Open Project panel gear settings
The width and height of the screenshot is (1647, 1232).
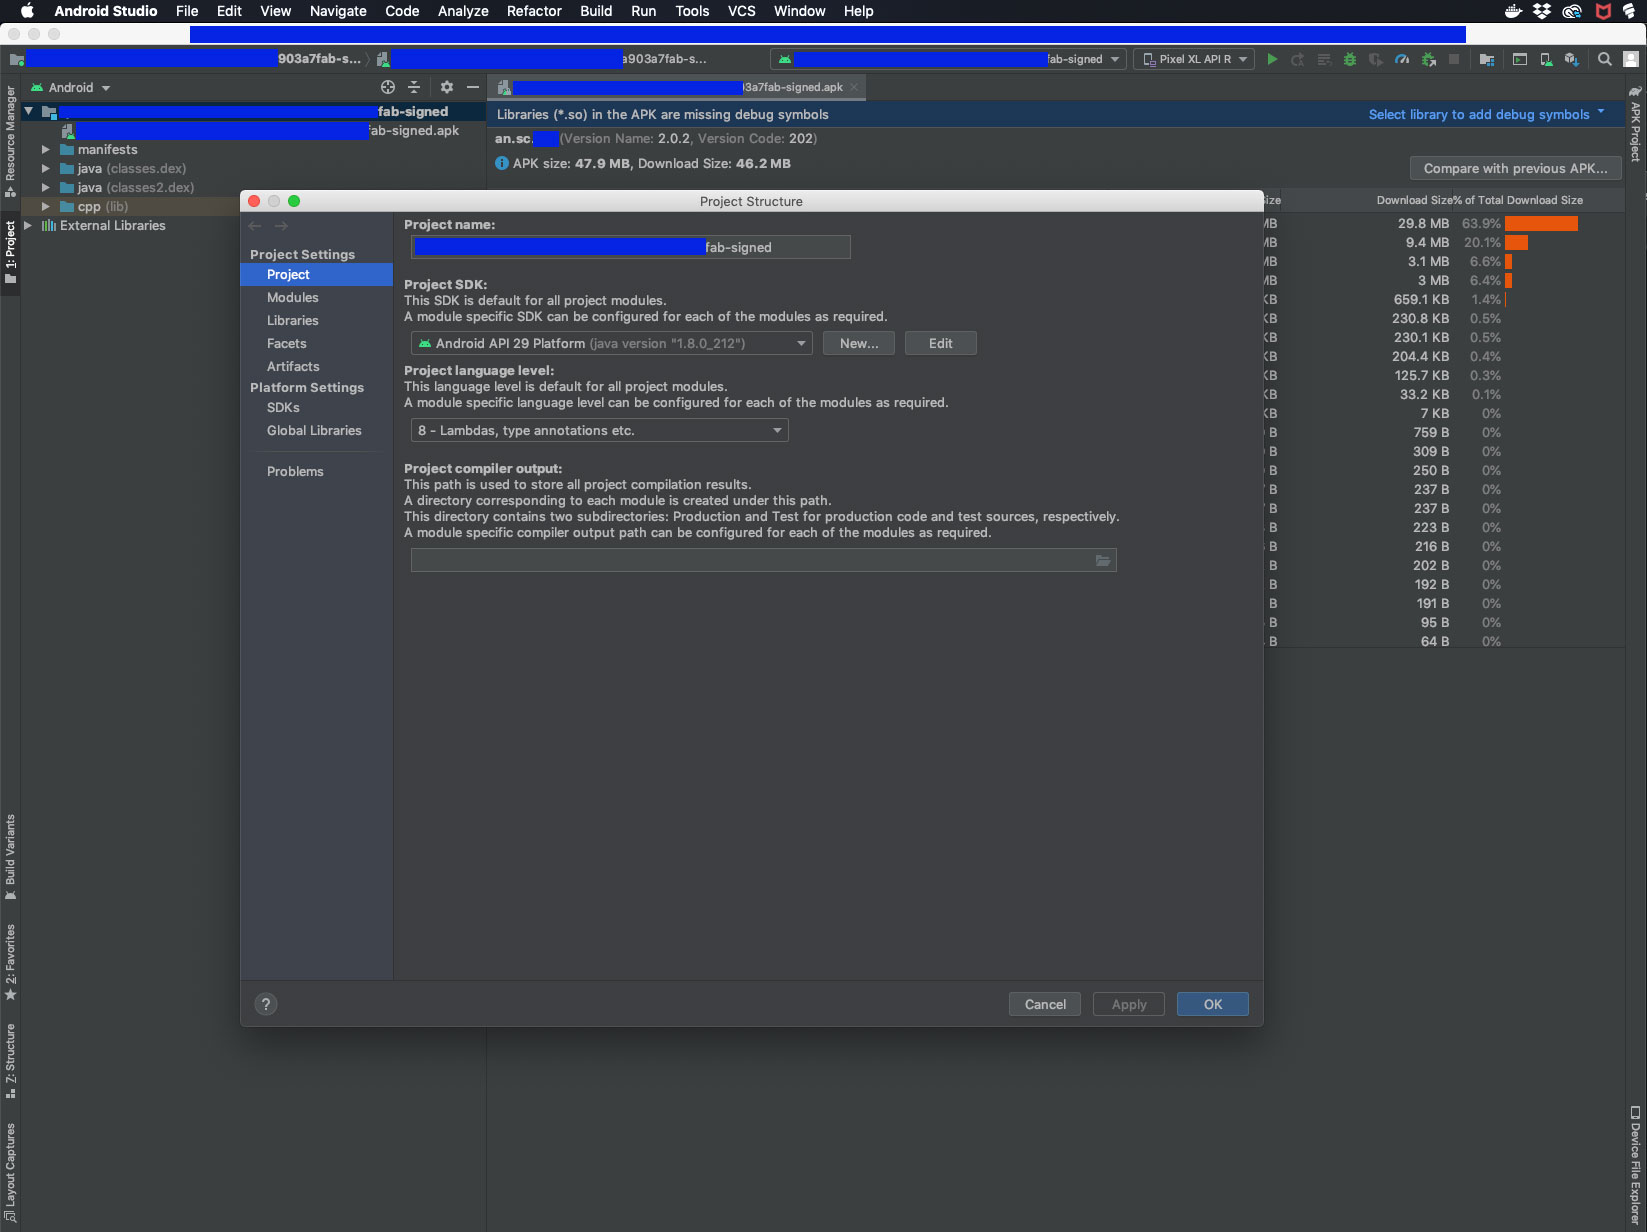click(x=447, y=87)
